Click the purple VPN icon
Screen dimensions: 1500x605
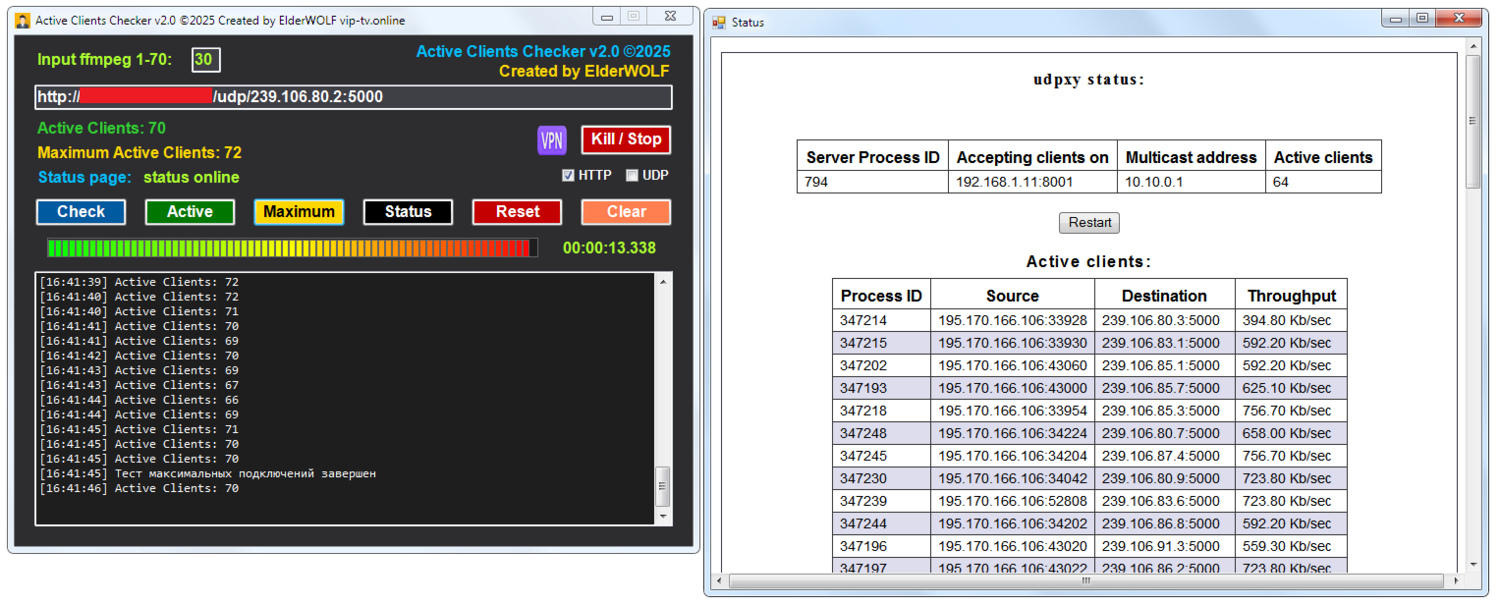(x=552, y=140)
